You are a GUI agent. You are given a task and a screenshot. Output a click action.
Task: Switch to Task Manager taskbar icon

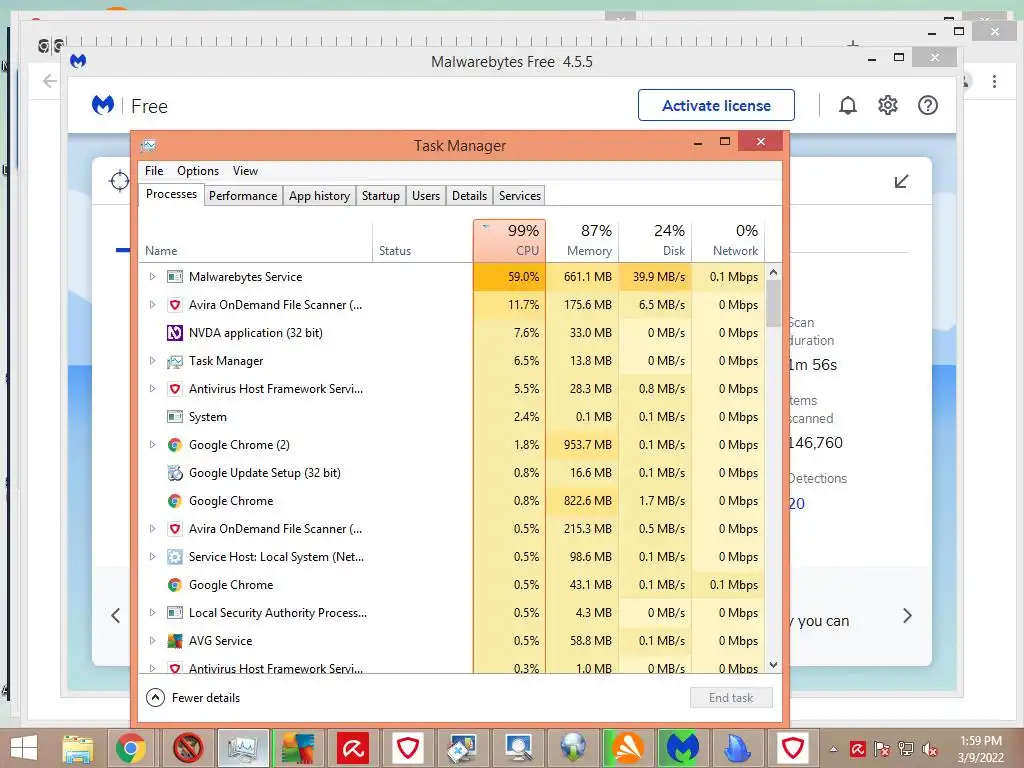click(243, 748)
